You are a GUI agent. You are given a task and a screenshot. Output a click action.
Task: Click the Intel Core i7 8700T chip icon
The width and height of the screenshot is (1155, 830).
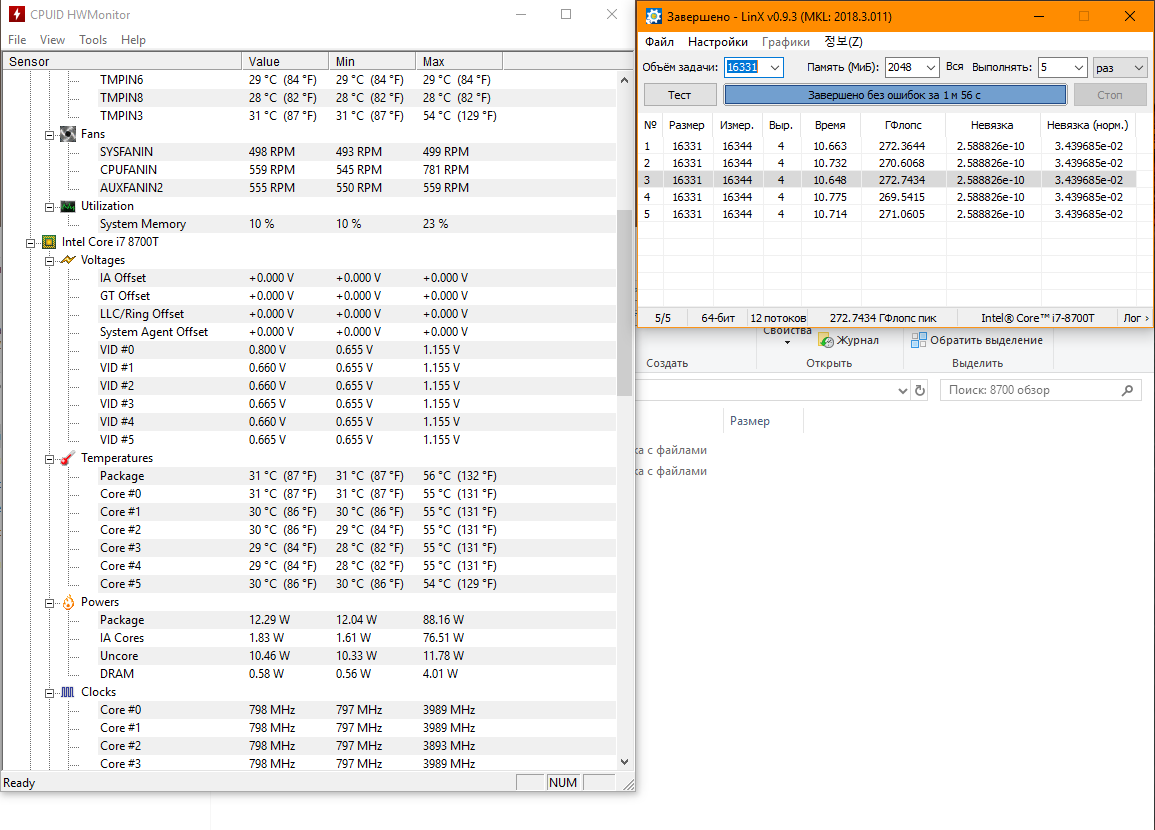coord(47,242)
